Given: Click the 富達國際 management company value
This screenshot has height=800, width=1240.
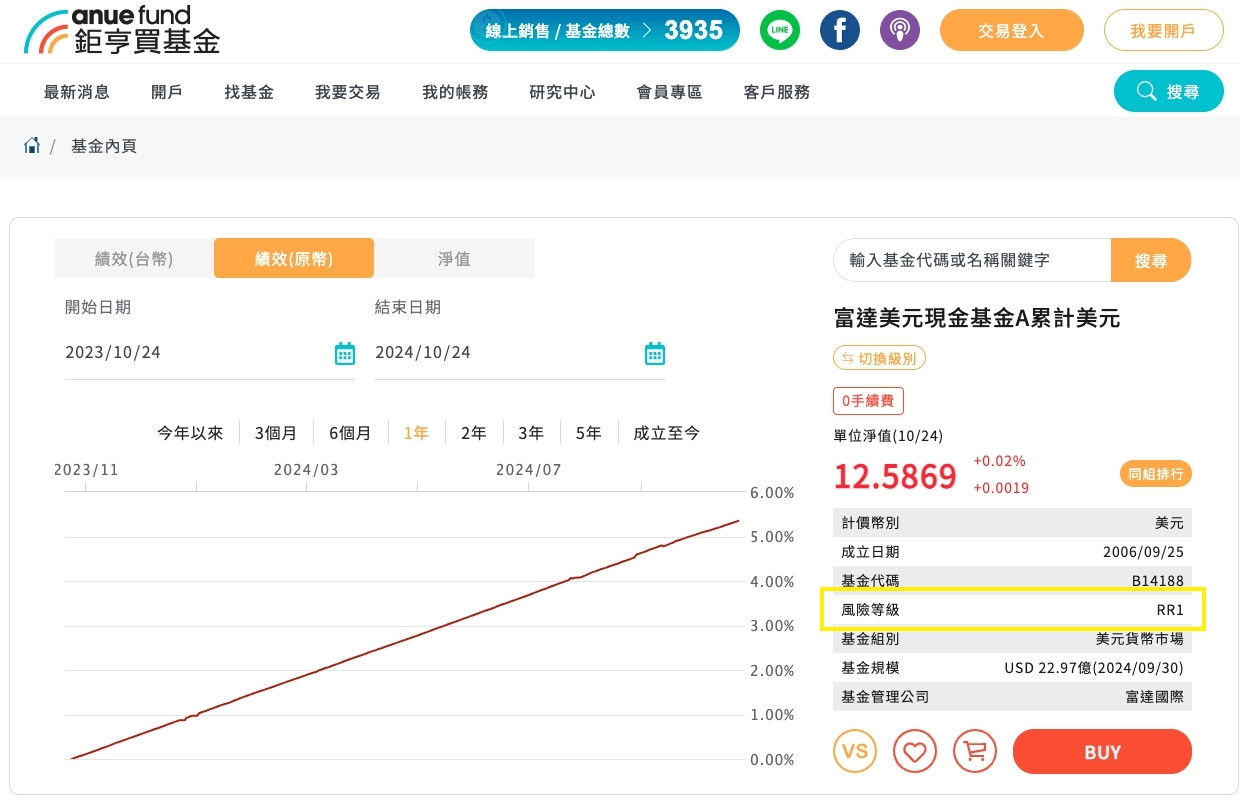Looking at the screenshot, I should coord(1155,696).
